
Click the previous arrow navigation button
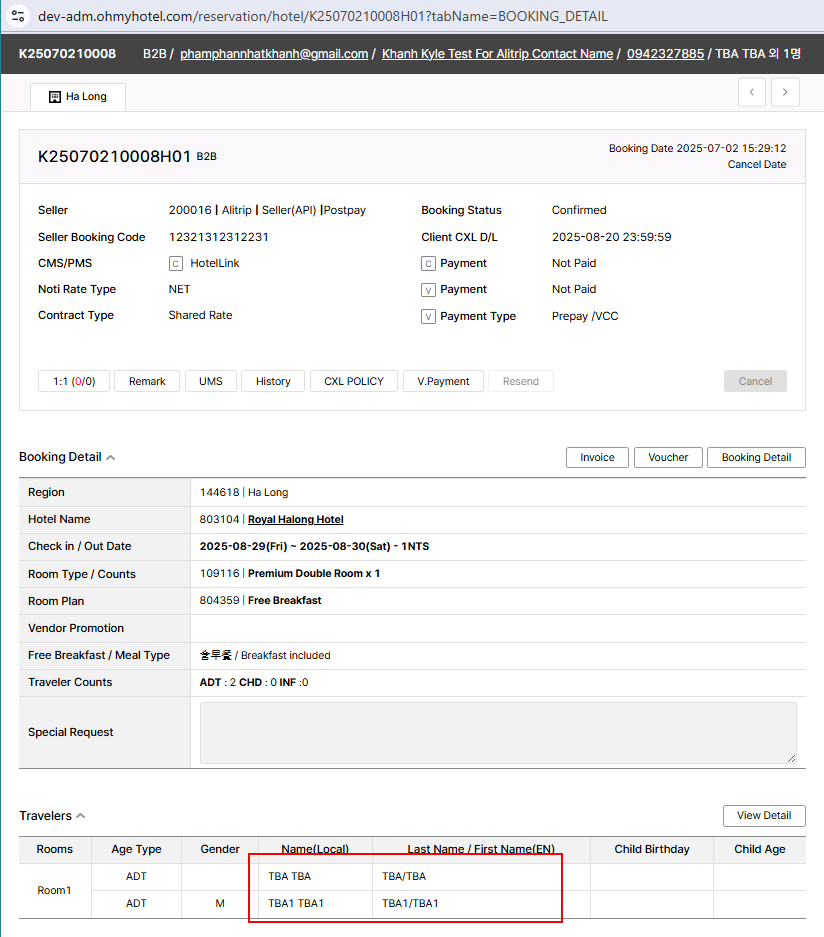coord(752,92)
